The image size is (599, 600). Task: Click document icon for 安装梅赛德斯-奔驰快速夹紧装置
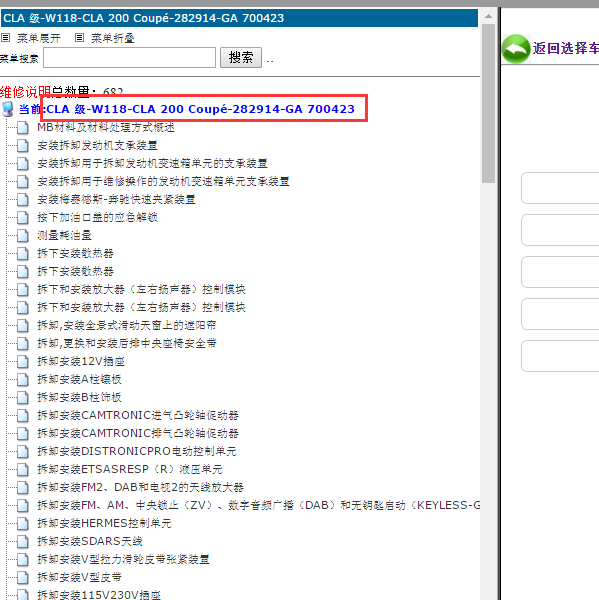pyautogui.click(x=23, y=199)
